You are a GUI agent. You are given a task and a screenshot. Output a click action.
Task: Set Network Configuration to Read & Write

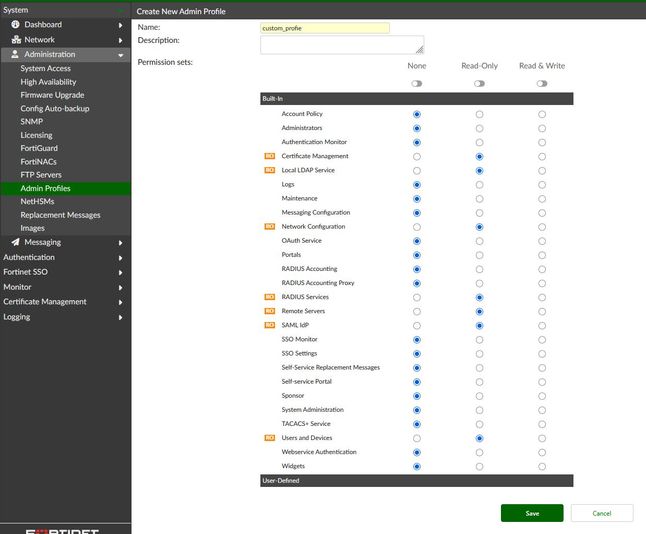542,227
